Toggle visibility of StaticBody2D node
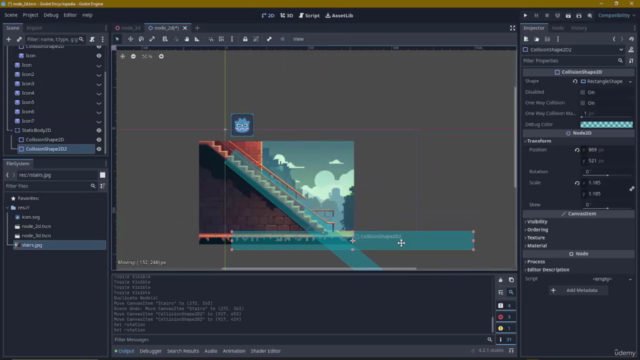The image size is (640, 360). (x=99, y=130)
